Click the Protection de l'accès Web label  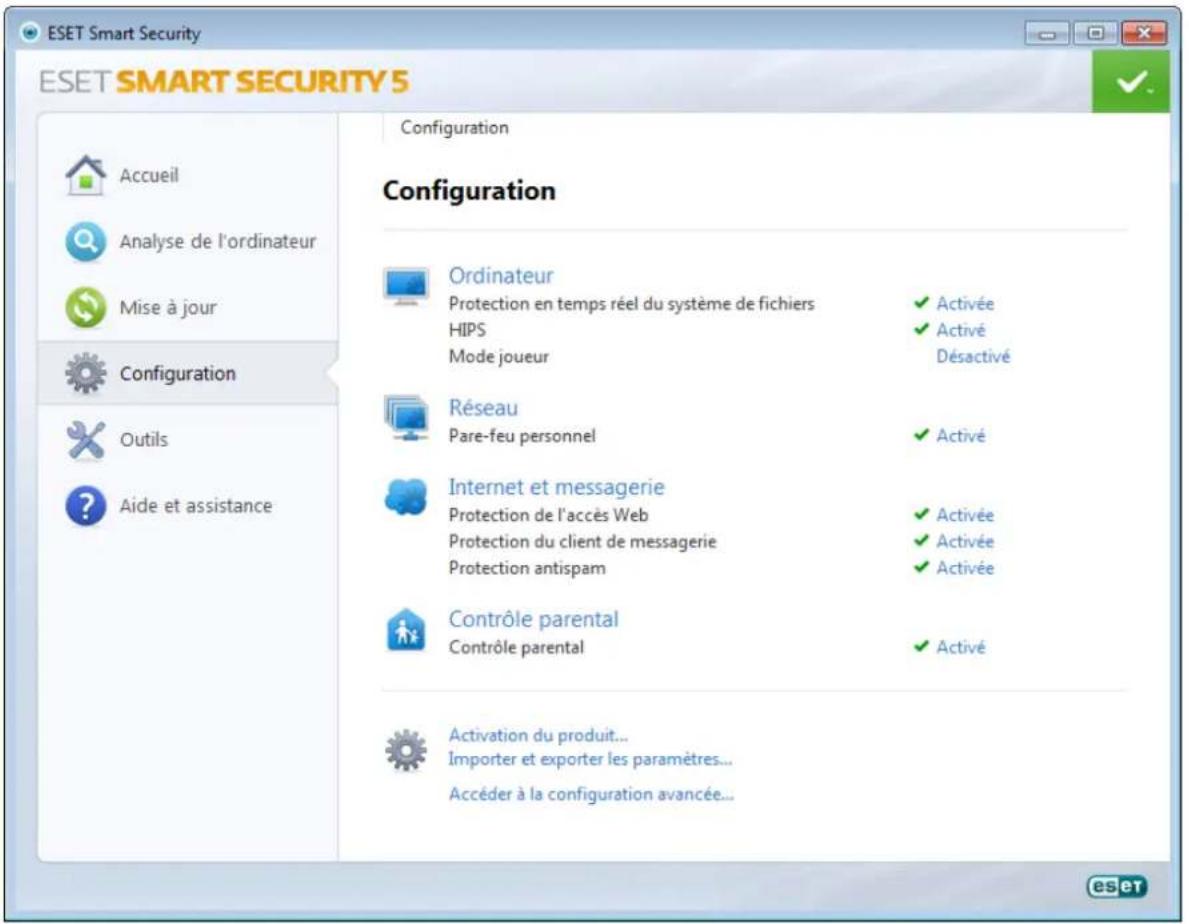click(x=548, y=515)
